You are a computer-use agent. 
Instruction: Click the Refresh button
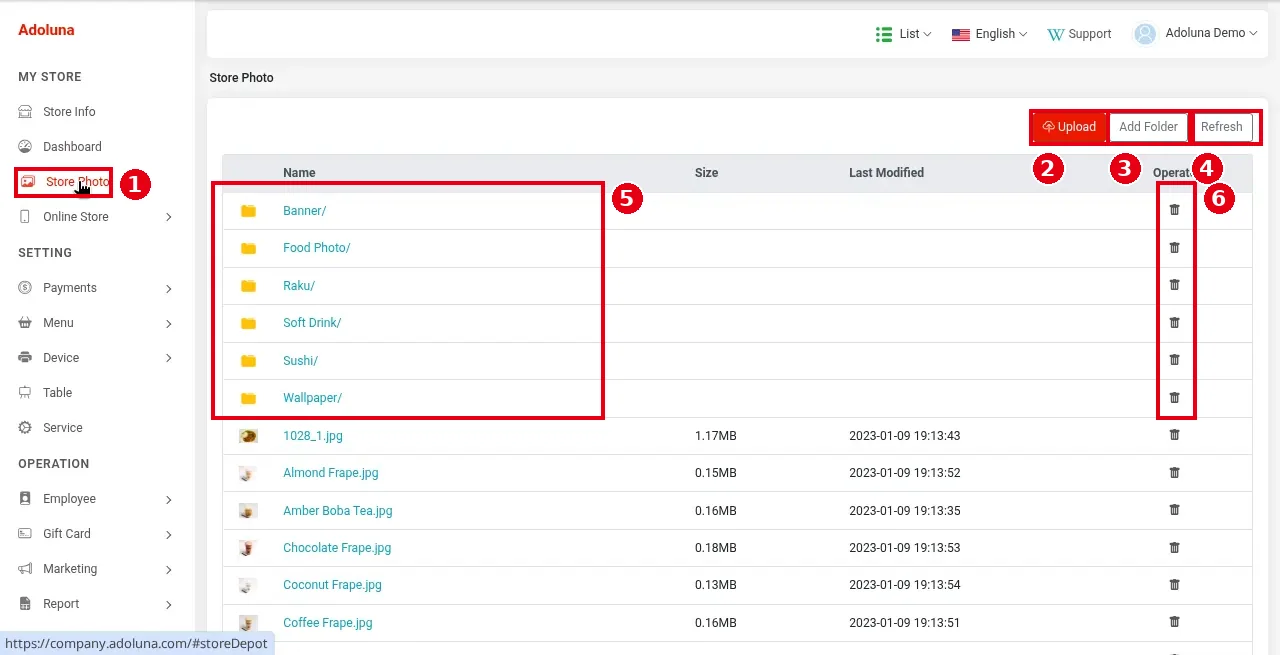pyautogui.click(x=1221, y=127)
